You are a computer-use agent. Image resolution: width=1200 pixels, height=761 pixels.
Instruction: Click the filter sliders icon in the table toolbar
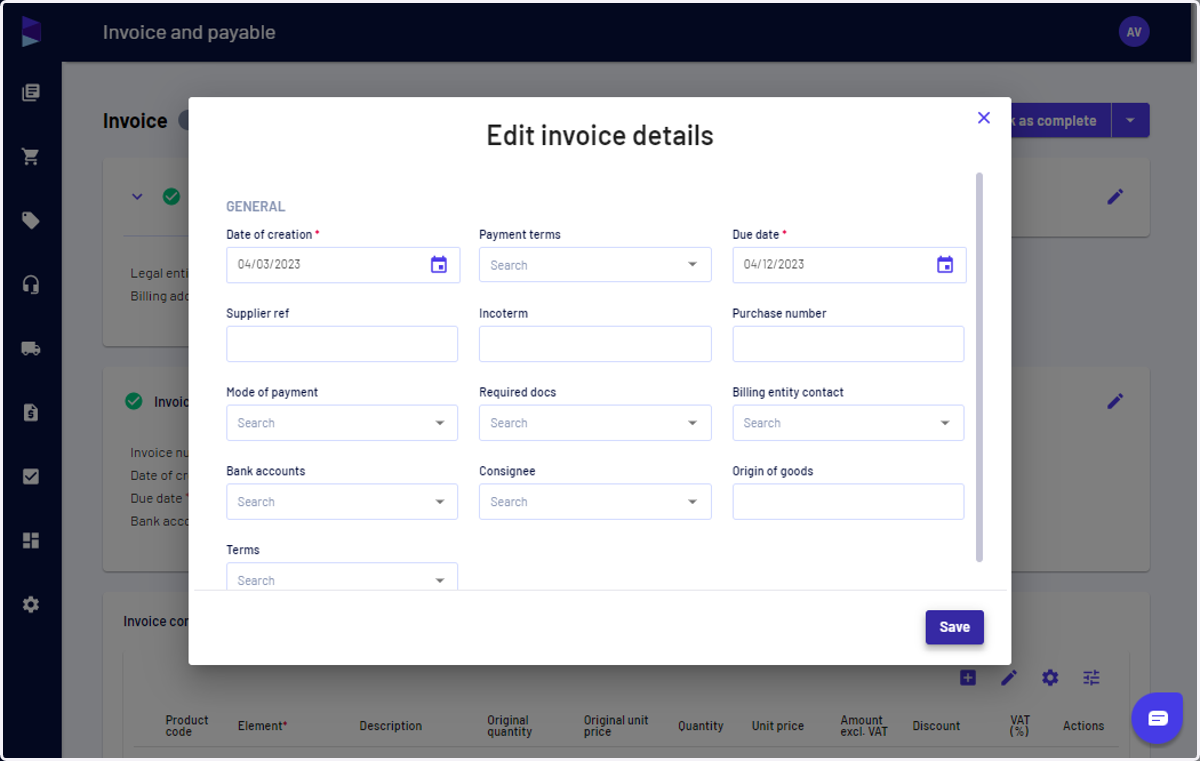(1091, 678)
